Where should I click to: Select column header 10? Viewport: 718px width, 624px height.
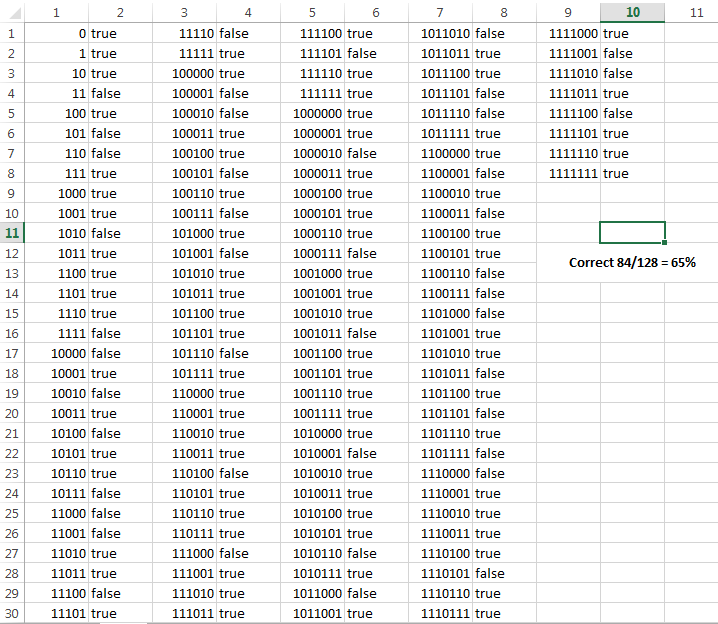pyautogui.click(x=632, y=12)
